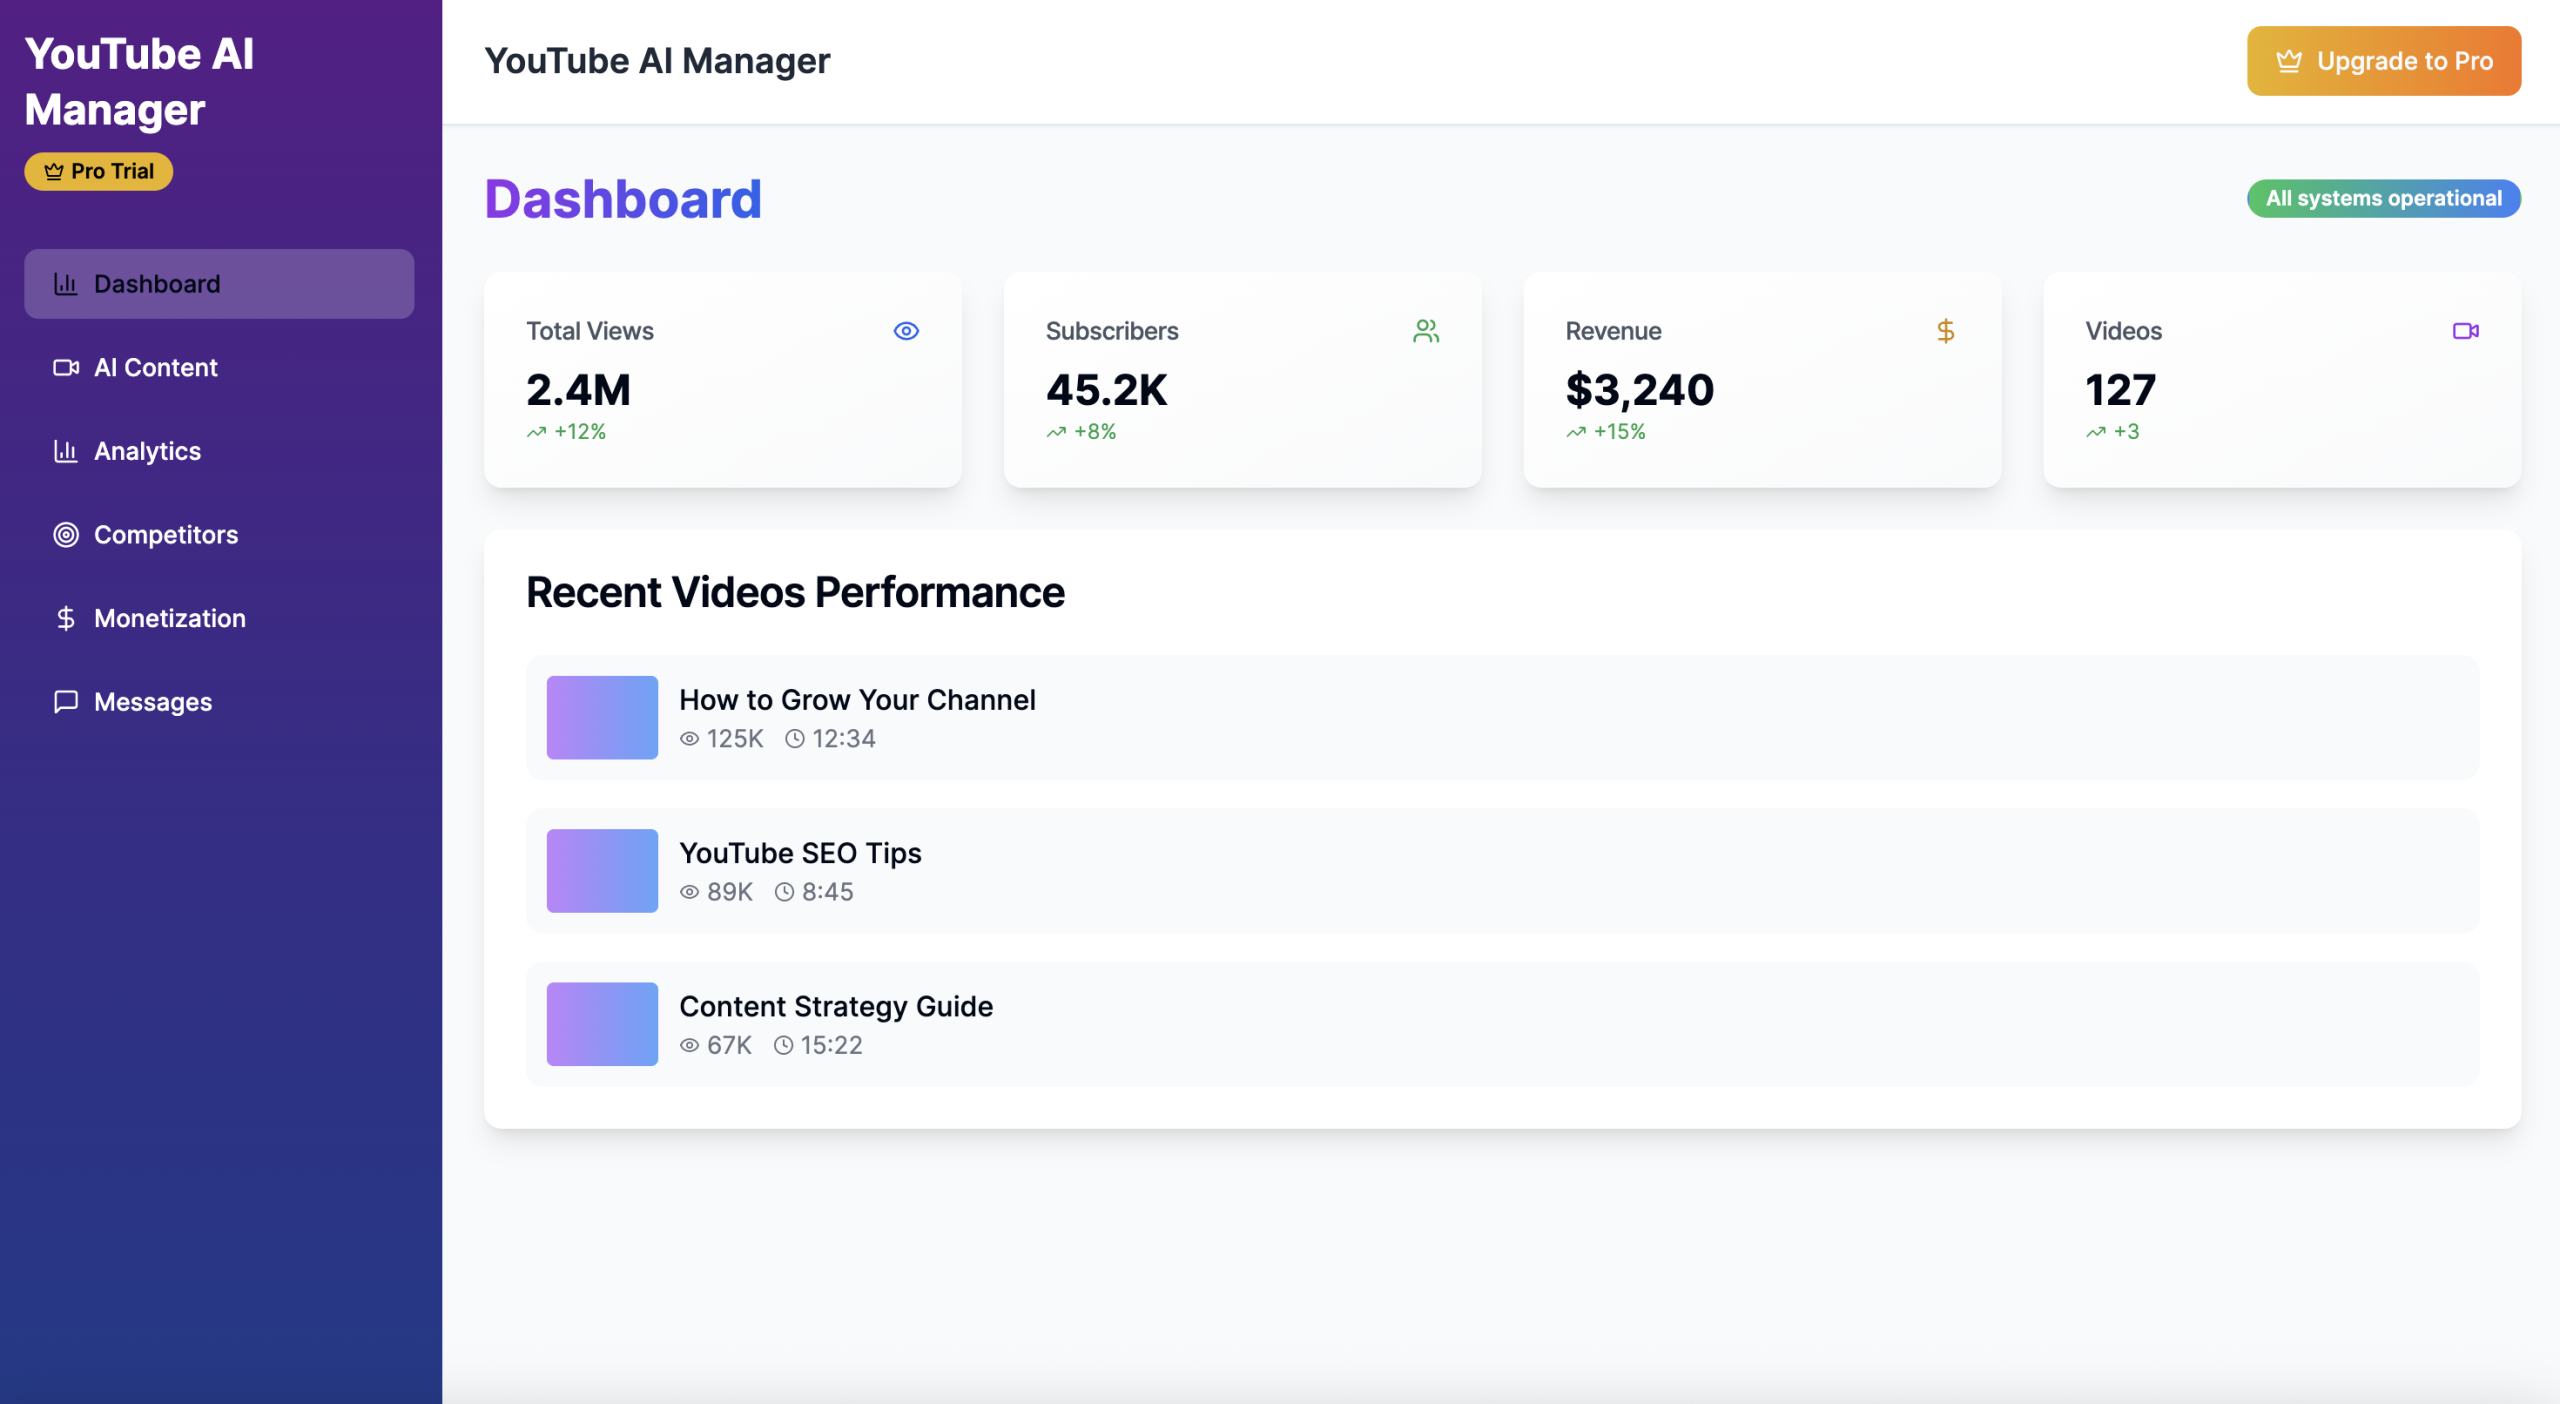Click the Recent Videos Performance heading
The height and width of the screenshot is (1404, 2560).
tap(795, 592)
